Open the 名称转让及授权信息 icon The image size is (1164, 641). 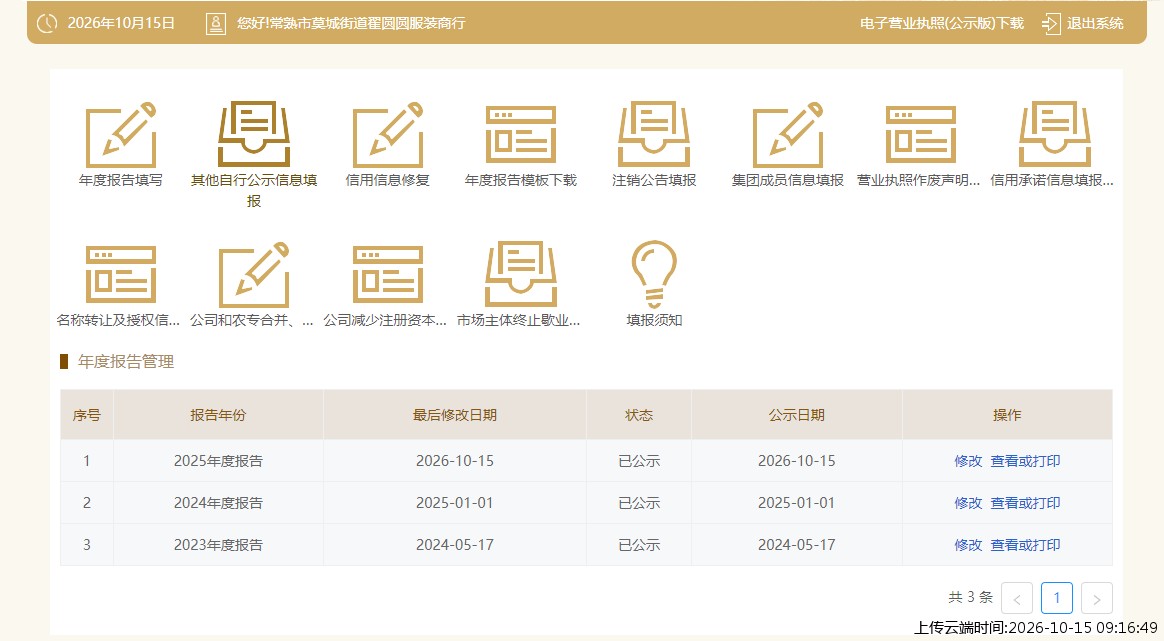[120, 275]
